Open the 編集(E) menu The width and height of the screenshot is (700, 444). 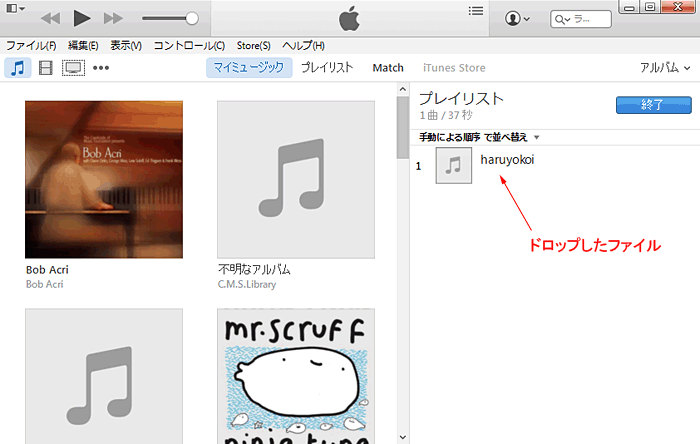point(83,46)
